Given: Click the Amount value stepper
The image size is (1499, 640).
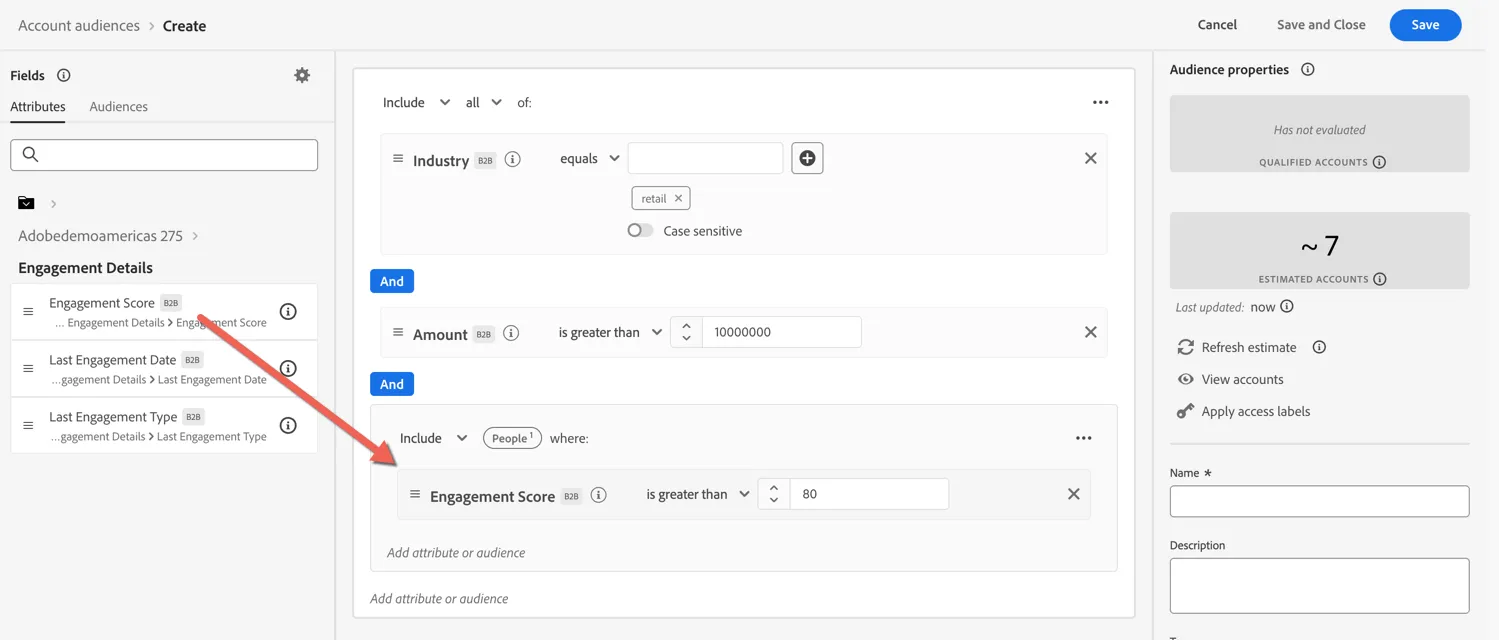Looking at the screenshot, I should click(x=686, y=332).
